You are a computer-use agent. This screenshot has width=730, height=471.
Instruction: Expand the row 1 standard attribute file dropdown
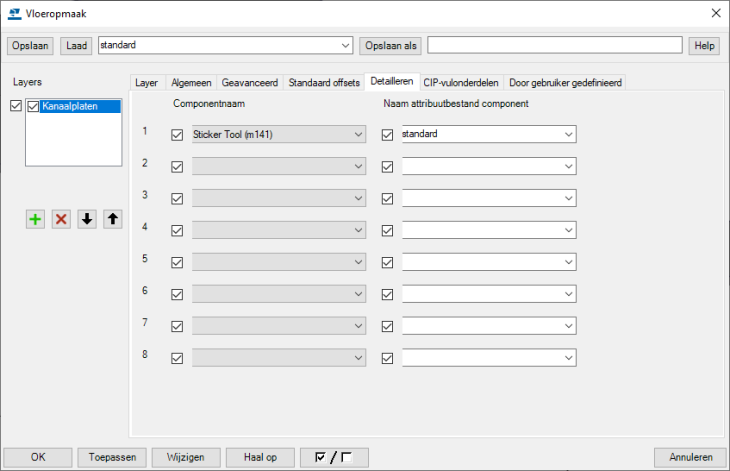(569, 134)
